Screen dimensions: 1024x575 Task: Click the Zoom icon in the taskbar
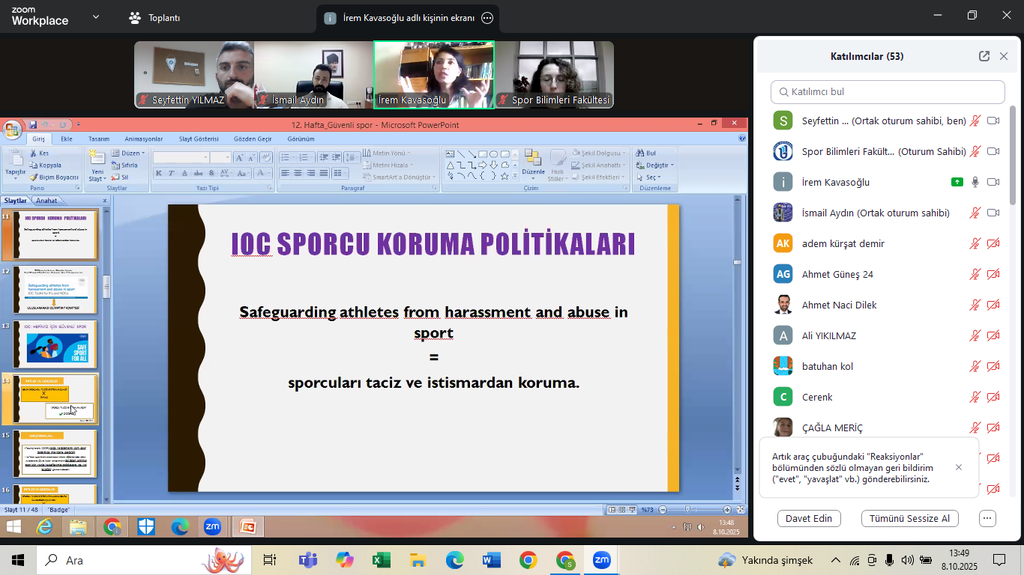601,560
